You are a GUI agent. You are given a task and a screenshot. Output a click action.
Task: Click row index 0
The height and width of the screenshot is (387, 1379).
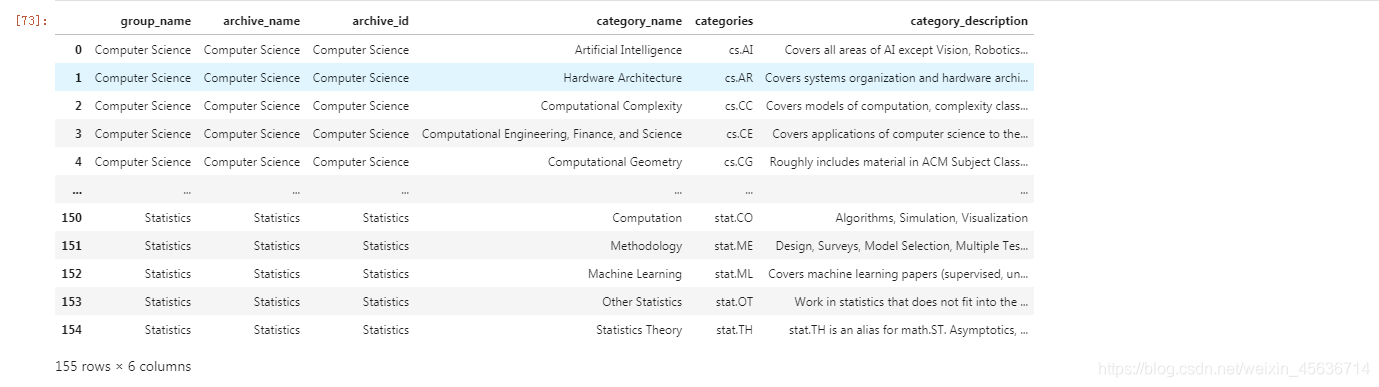tap(78, 50)
